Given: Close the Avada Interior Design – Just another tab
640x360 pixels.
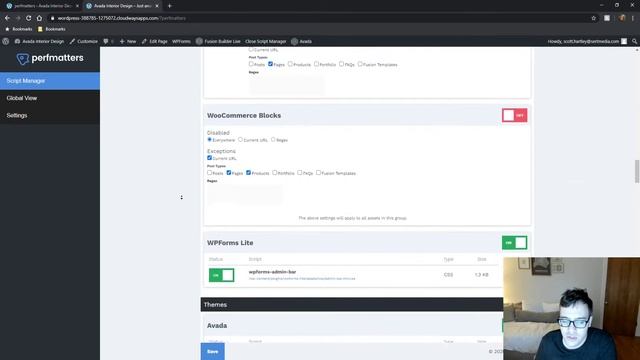Looking at the screenshot, I should pos(157,6).
